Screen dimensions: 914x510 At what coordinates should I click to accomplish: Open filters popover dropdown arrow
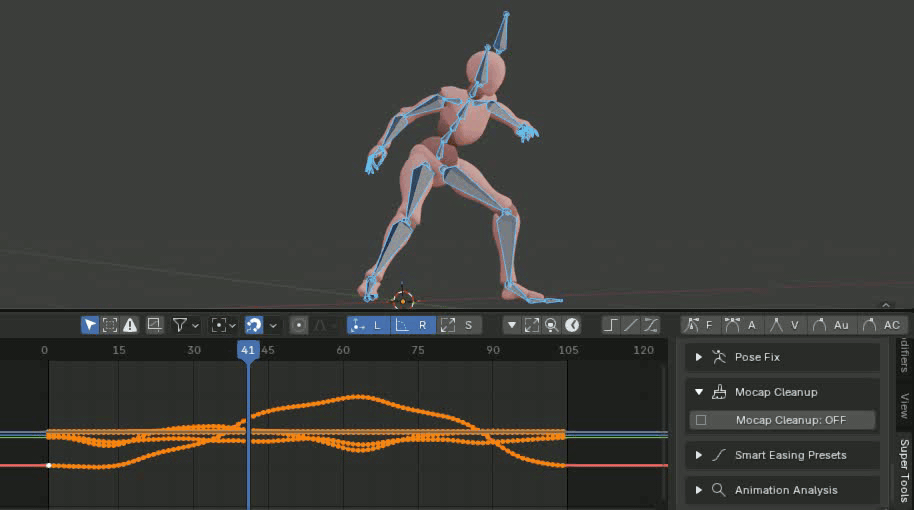pyautogui.click(x=195, y=326)
